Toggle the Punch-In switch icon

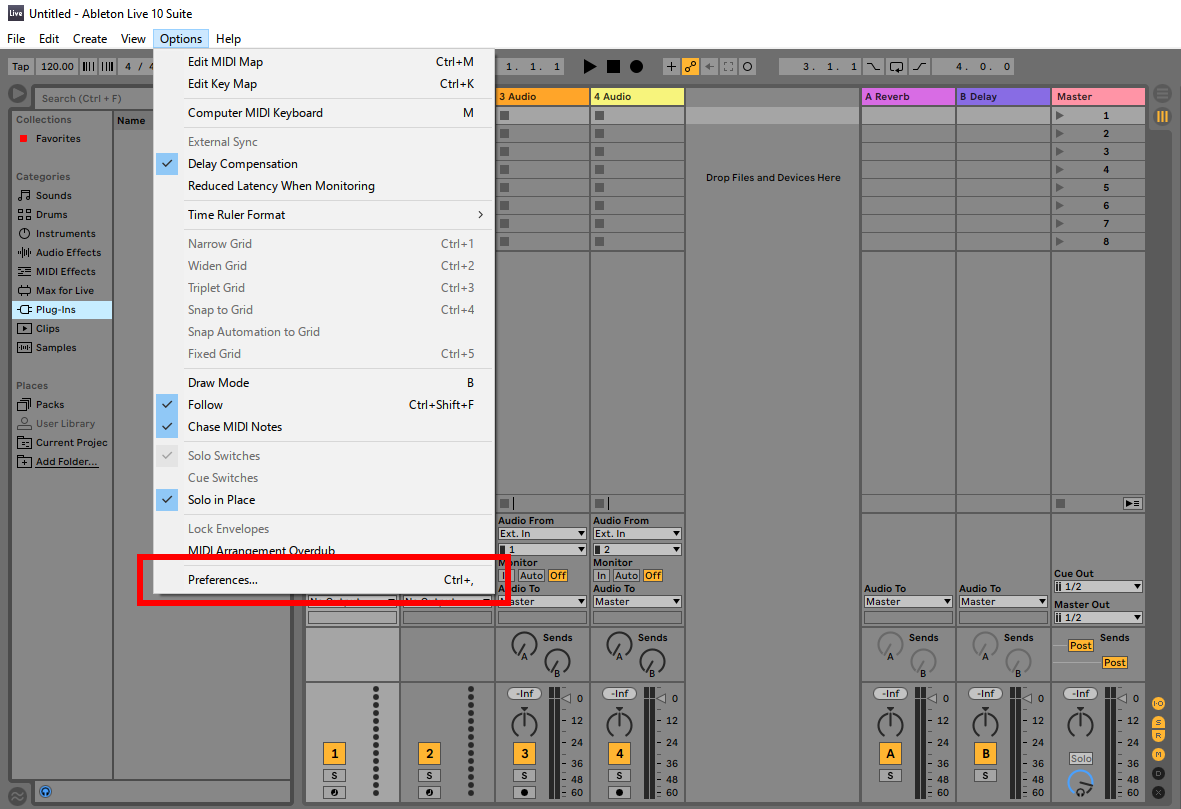pyautogui.click(x=873, y=66)
